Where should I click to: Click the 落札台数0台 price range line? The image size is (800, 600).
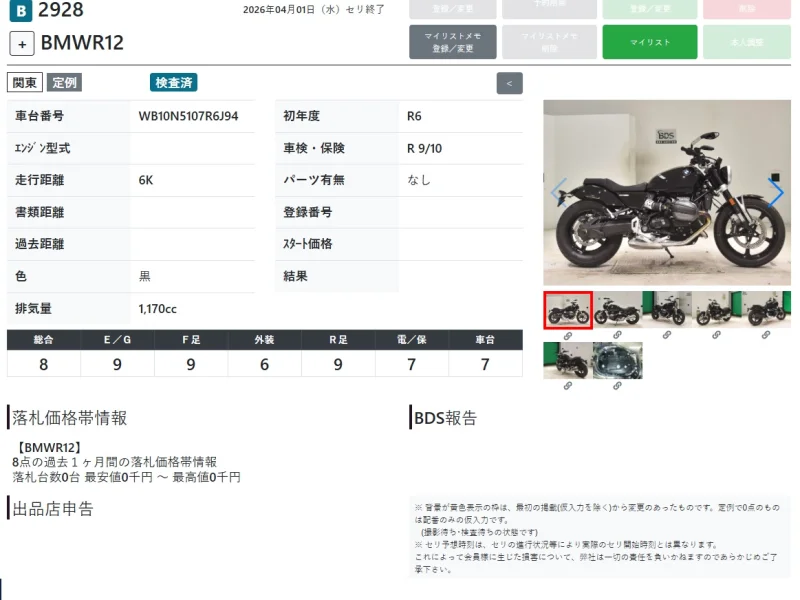click(x=127, y=478)
